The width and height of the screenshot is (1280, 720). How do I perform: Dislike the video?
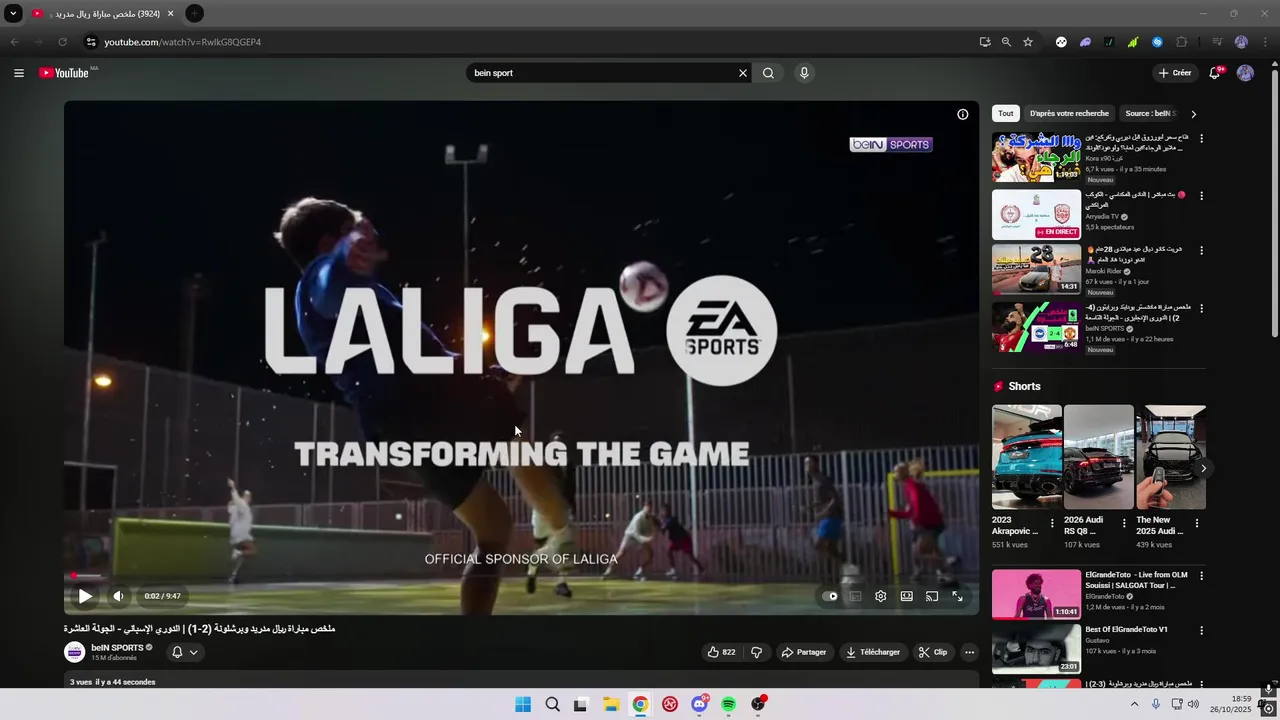[x=756, y=652]
